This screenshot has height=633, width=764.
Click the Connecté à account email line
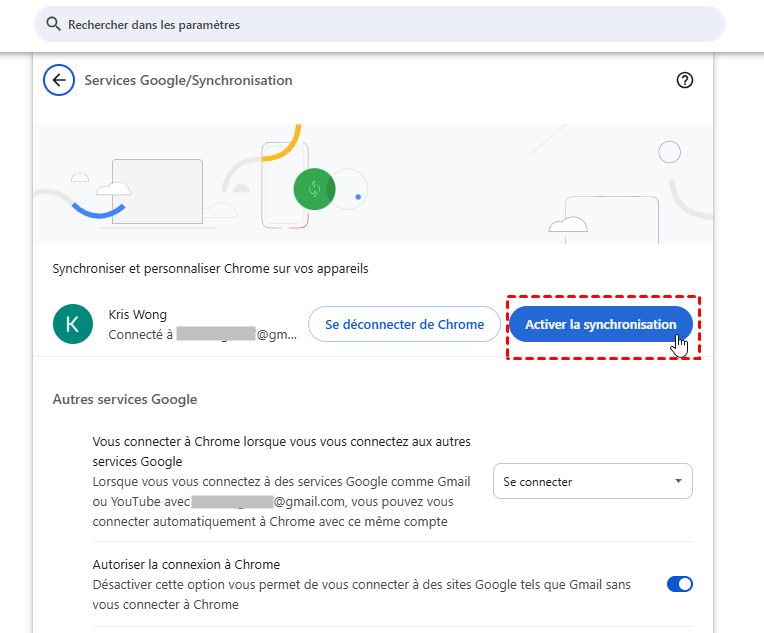click(x=202, y=335)
